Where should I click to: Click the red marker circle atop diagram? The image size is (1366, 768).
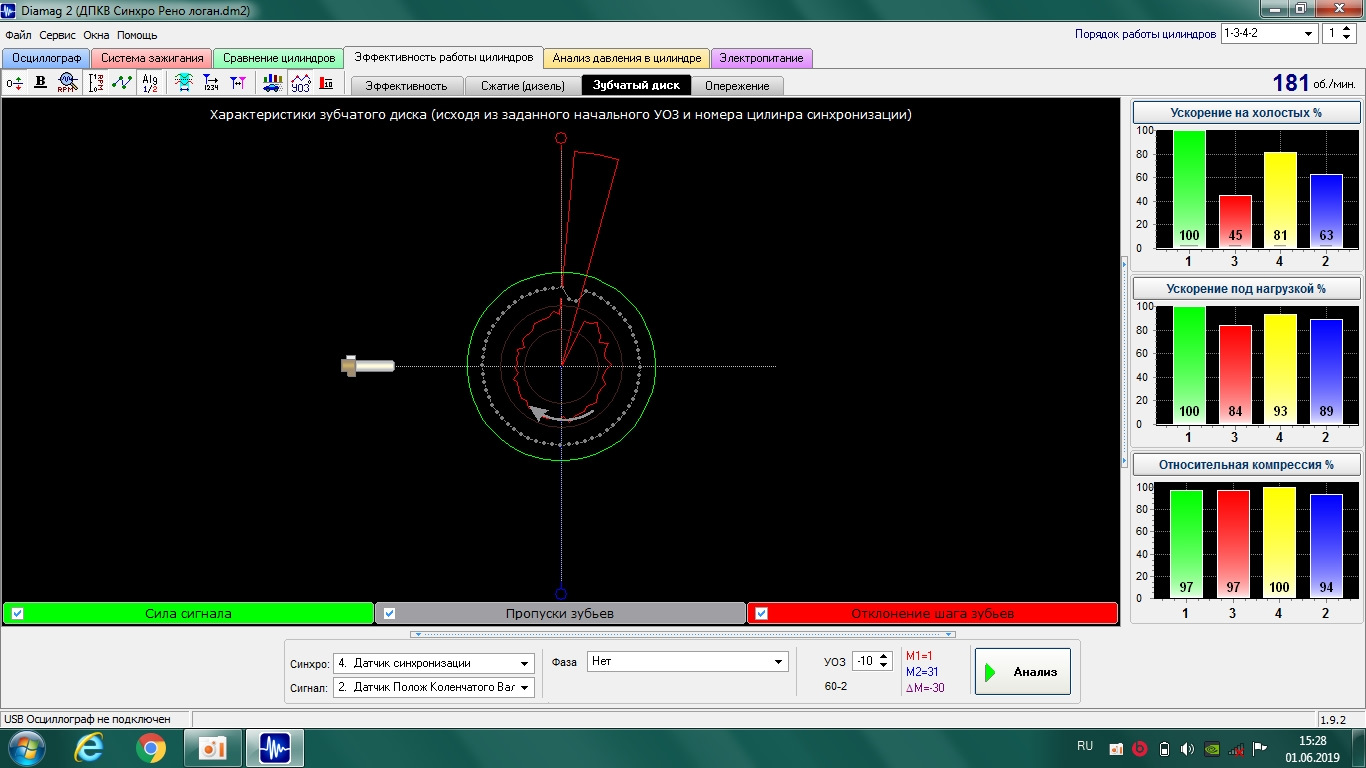[x=561, y=138]
